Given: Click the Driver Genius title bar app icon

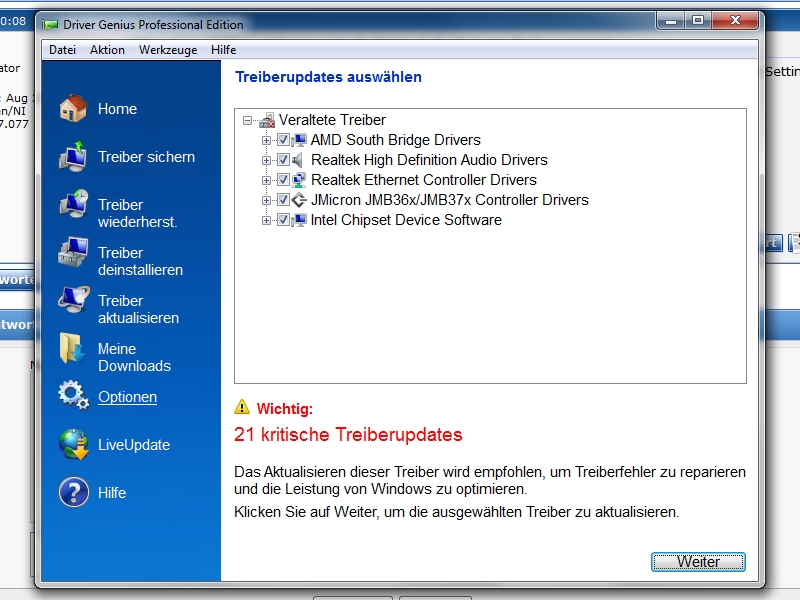Looking at the screenshot, I should [x=50, y=25].
